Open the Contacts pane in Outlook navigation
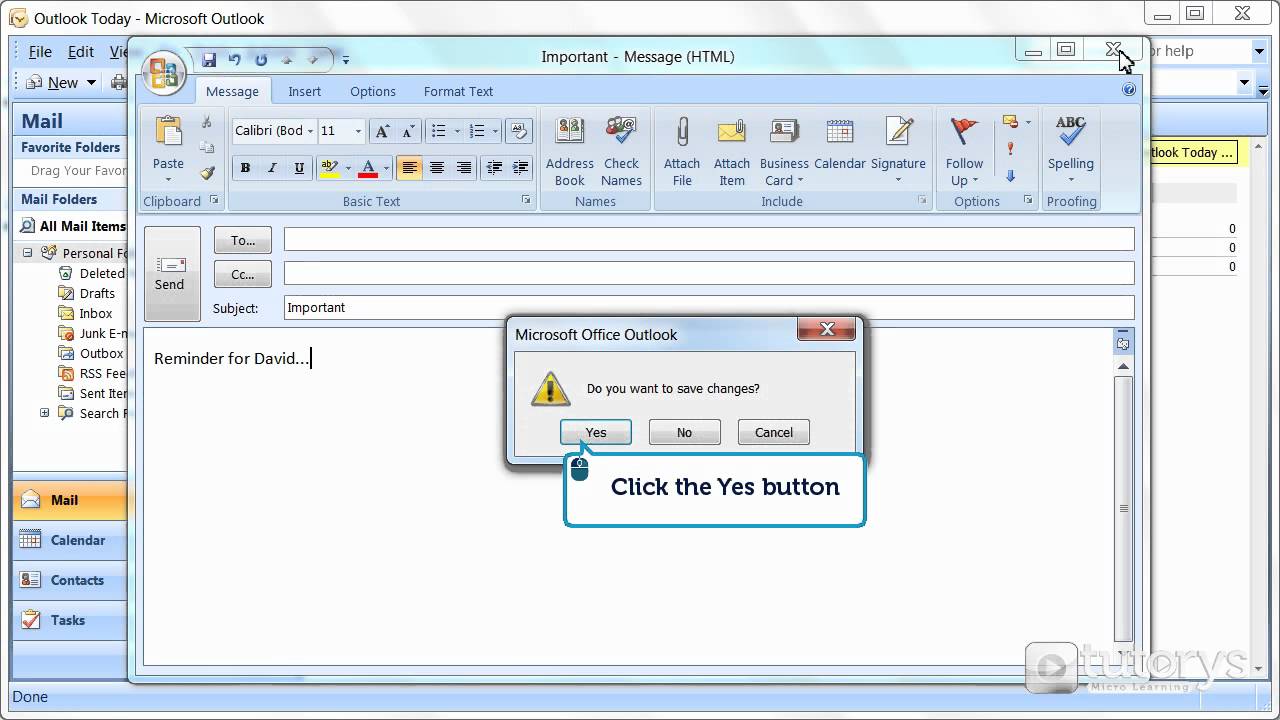 tap(70, 580)
